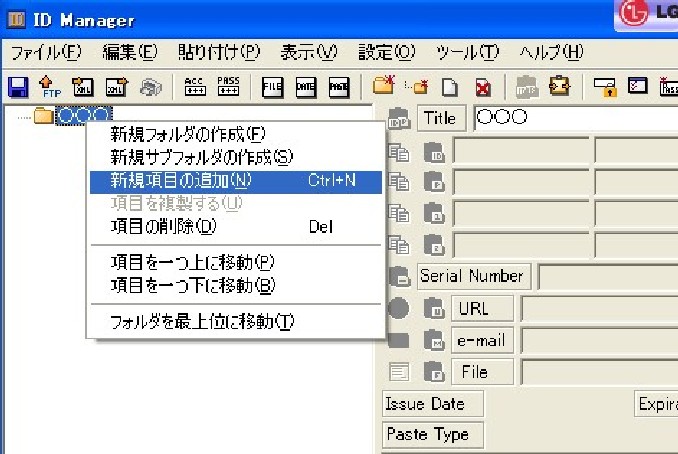Open the ツール(T) menu
Viewport: 678px width, 454px height.
pyautogui.click(x=467, y=53)
